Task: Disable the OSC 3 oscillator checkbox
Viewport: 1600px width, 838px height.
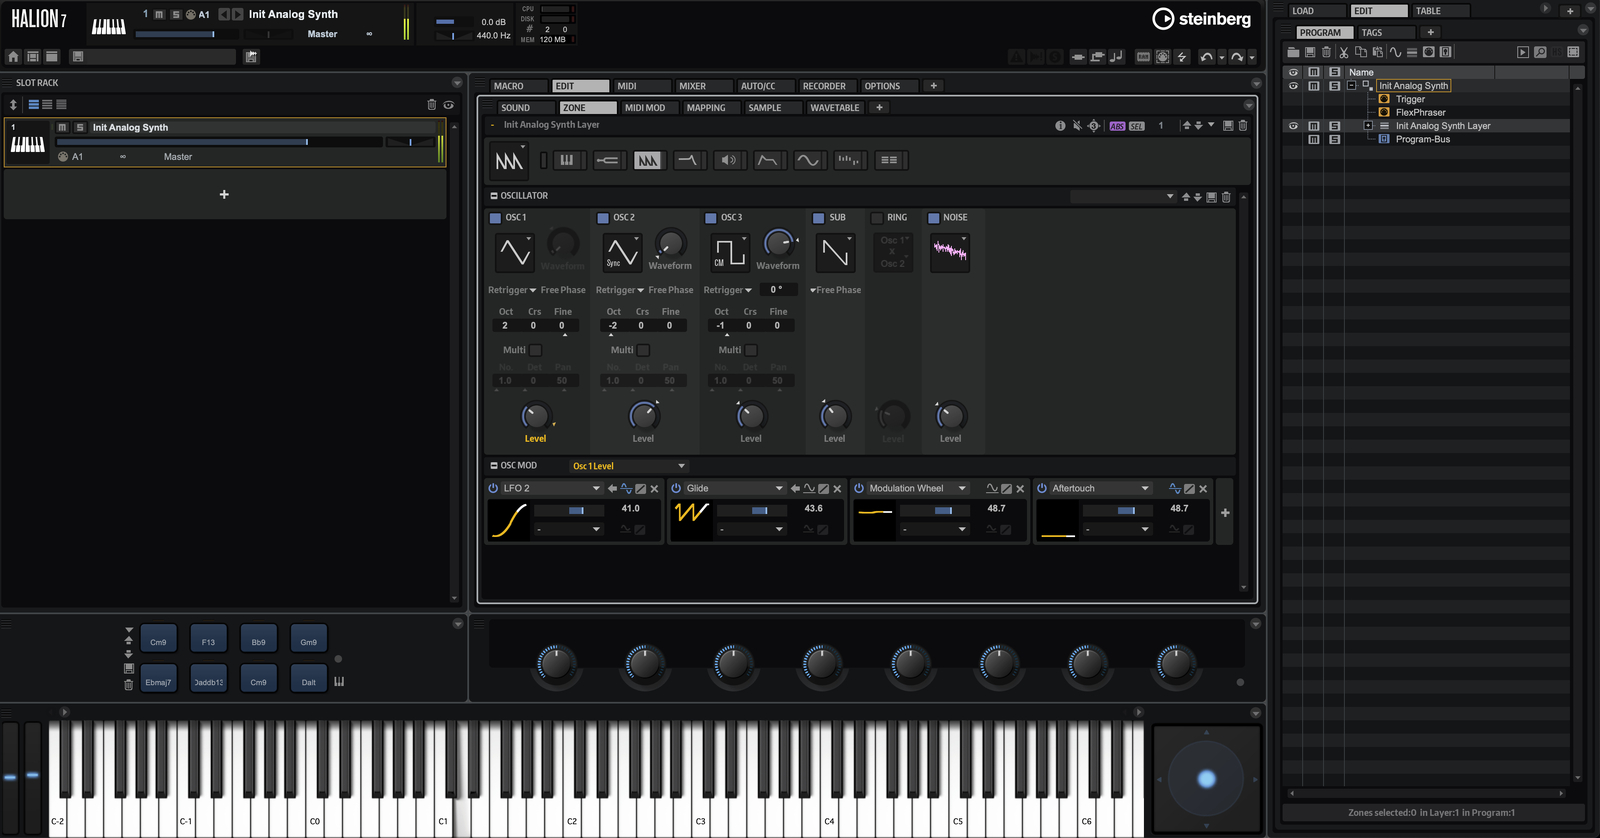Action: tap(711, 218)
